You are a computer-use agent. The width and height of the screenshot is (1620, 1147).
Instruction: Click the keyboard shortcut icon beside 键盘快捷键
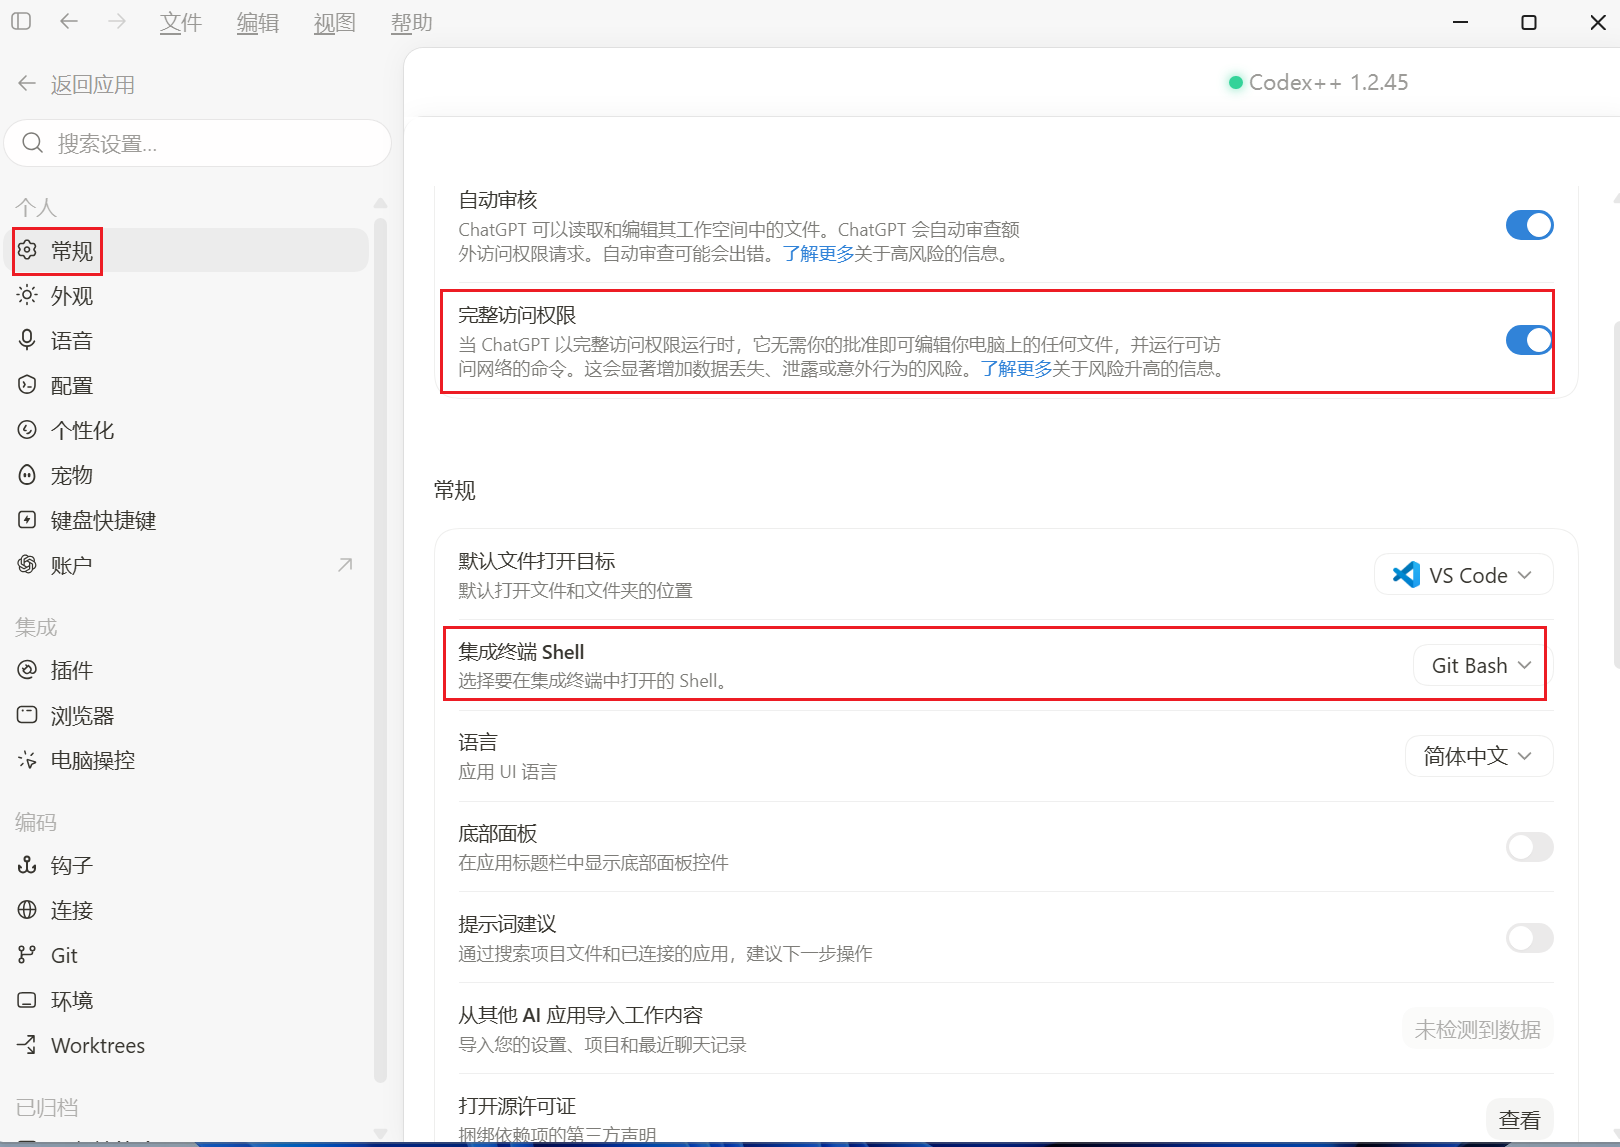(27, 520)
